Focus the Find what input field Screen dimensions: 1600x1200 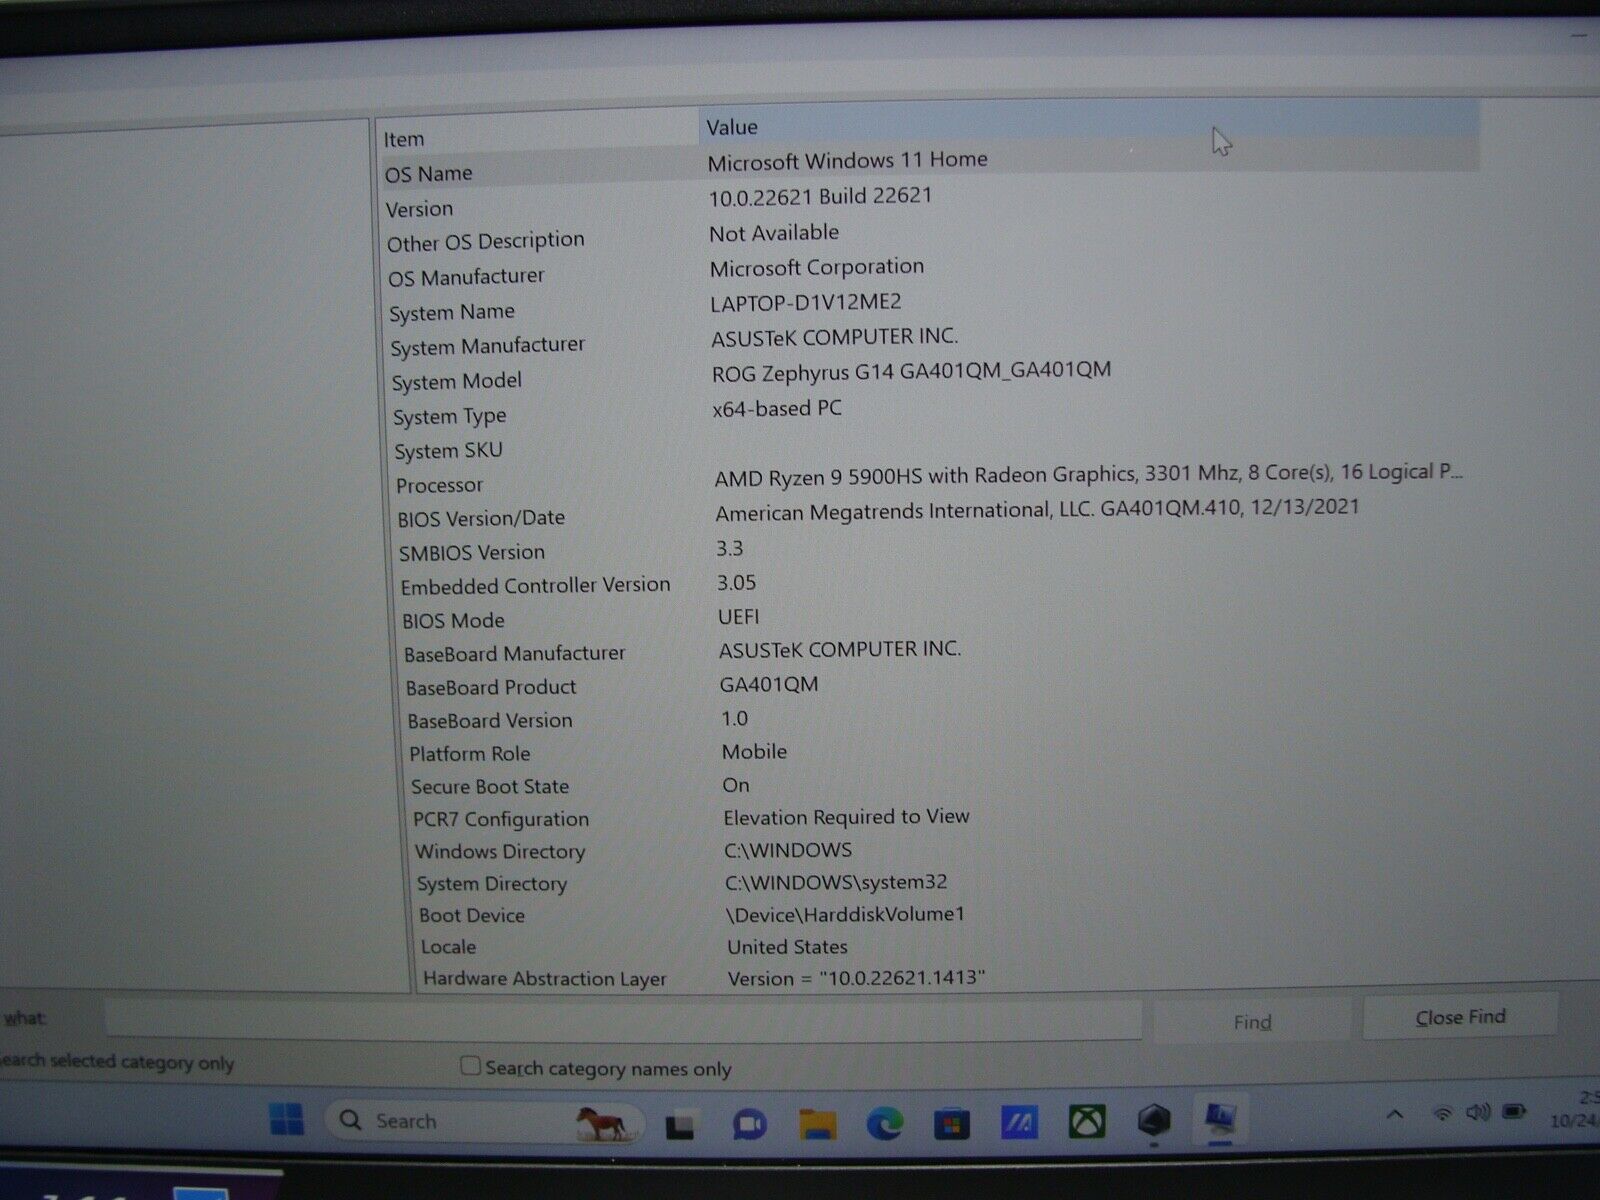point(623,1020)
